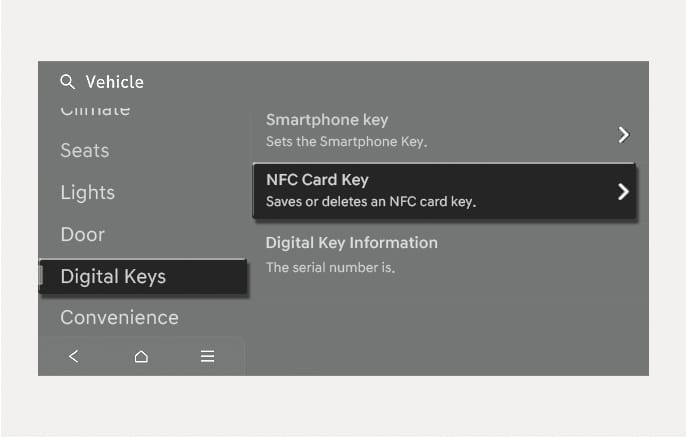Click 'The serial number is.' text
This screenshot has width=686, height=438.
coord(330,267)
